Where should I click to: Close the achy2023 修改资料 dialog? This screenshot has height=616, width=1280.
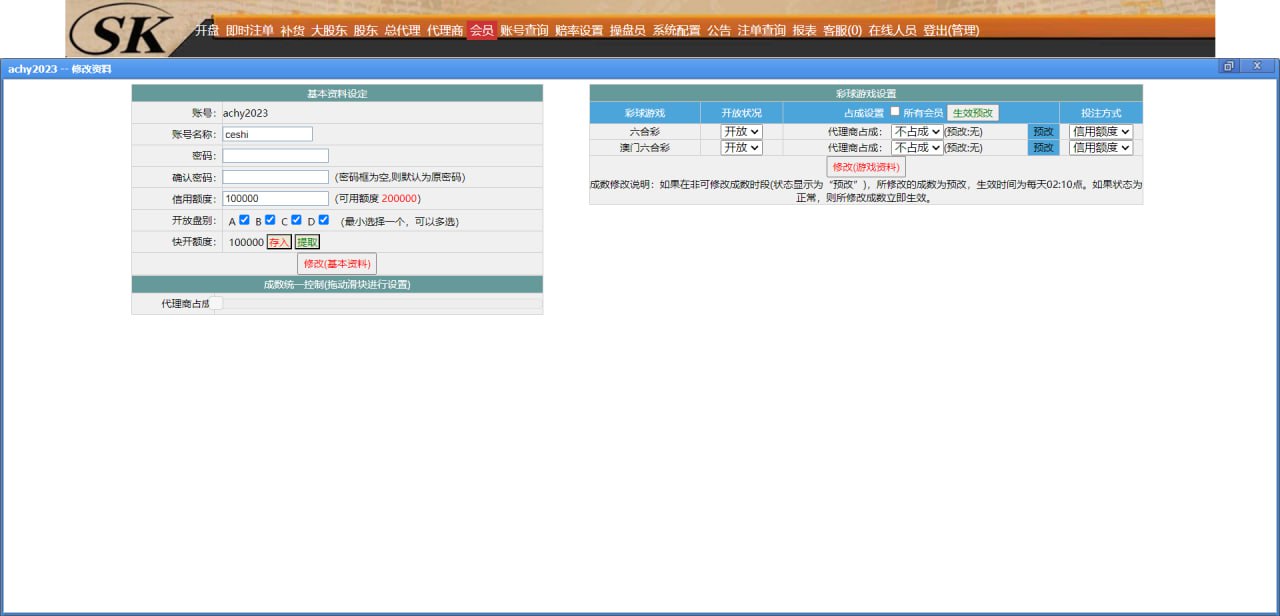pyautogui.click(x=1257, y=66)
